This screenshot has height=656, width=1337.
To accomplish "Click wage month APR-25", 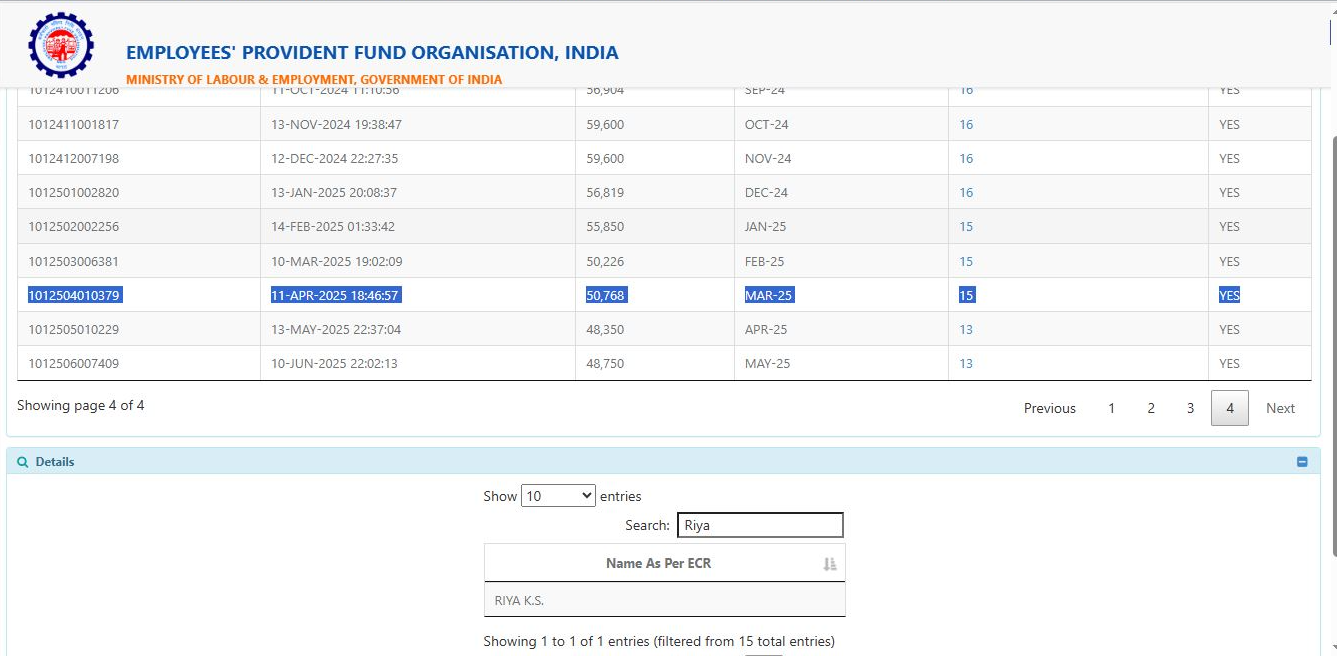I will tap(766, 330).
